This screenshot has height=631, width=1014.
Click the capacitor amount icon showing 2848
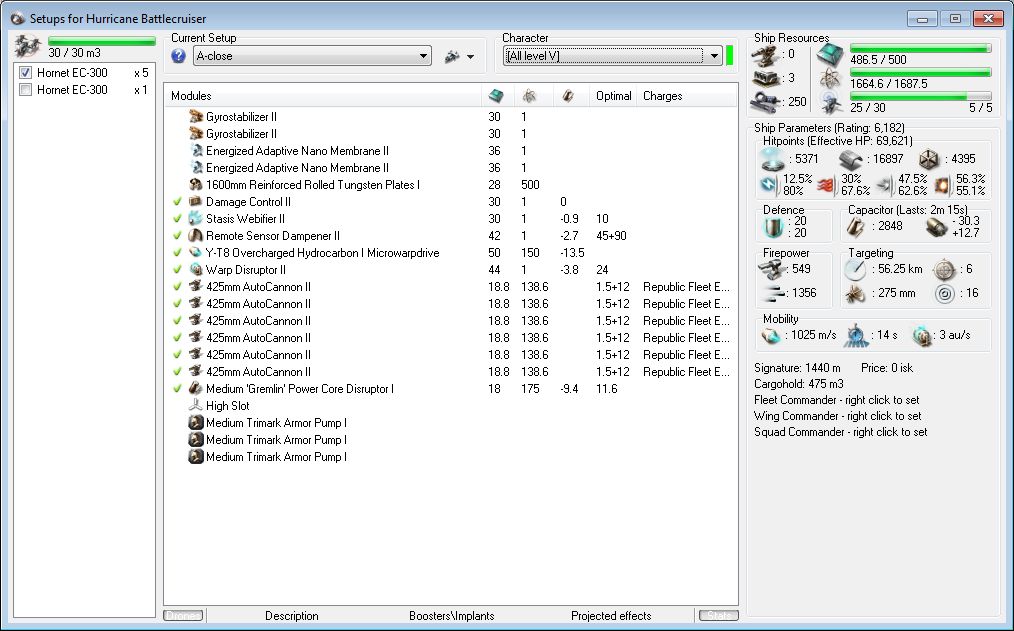point(856,226)
